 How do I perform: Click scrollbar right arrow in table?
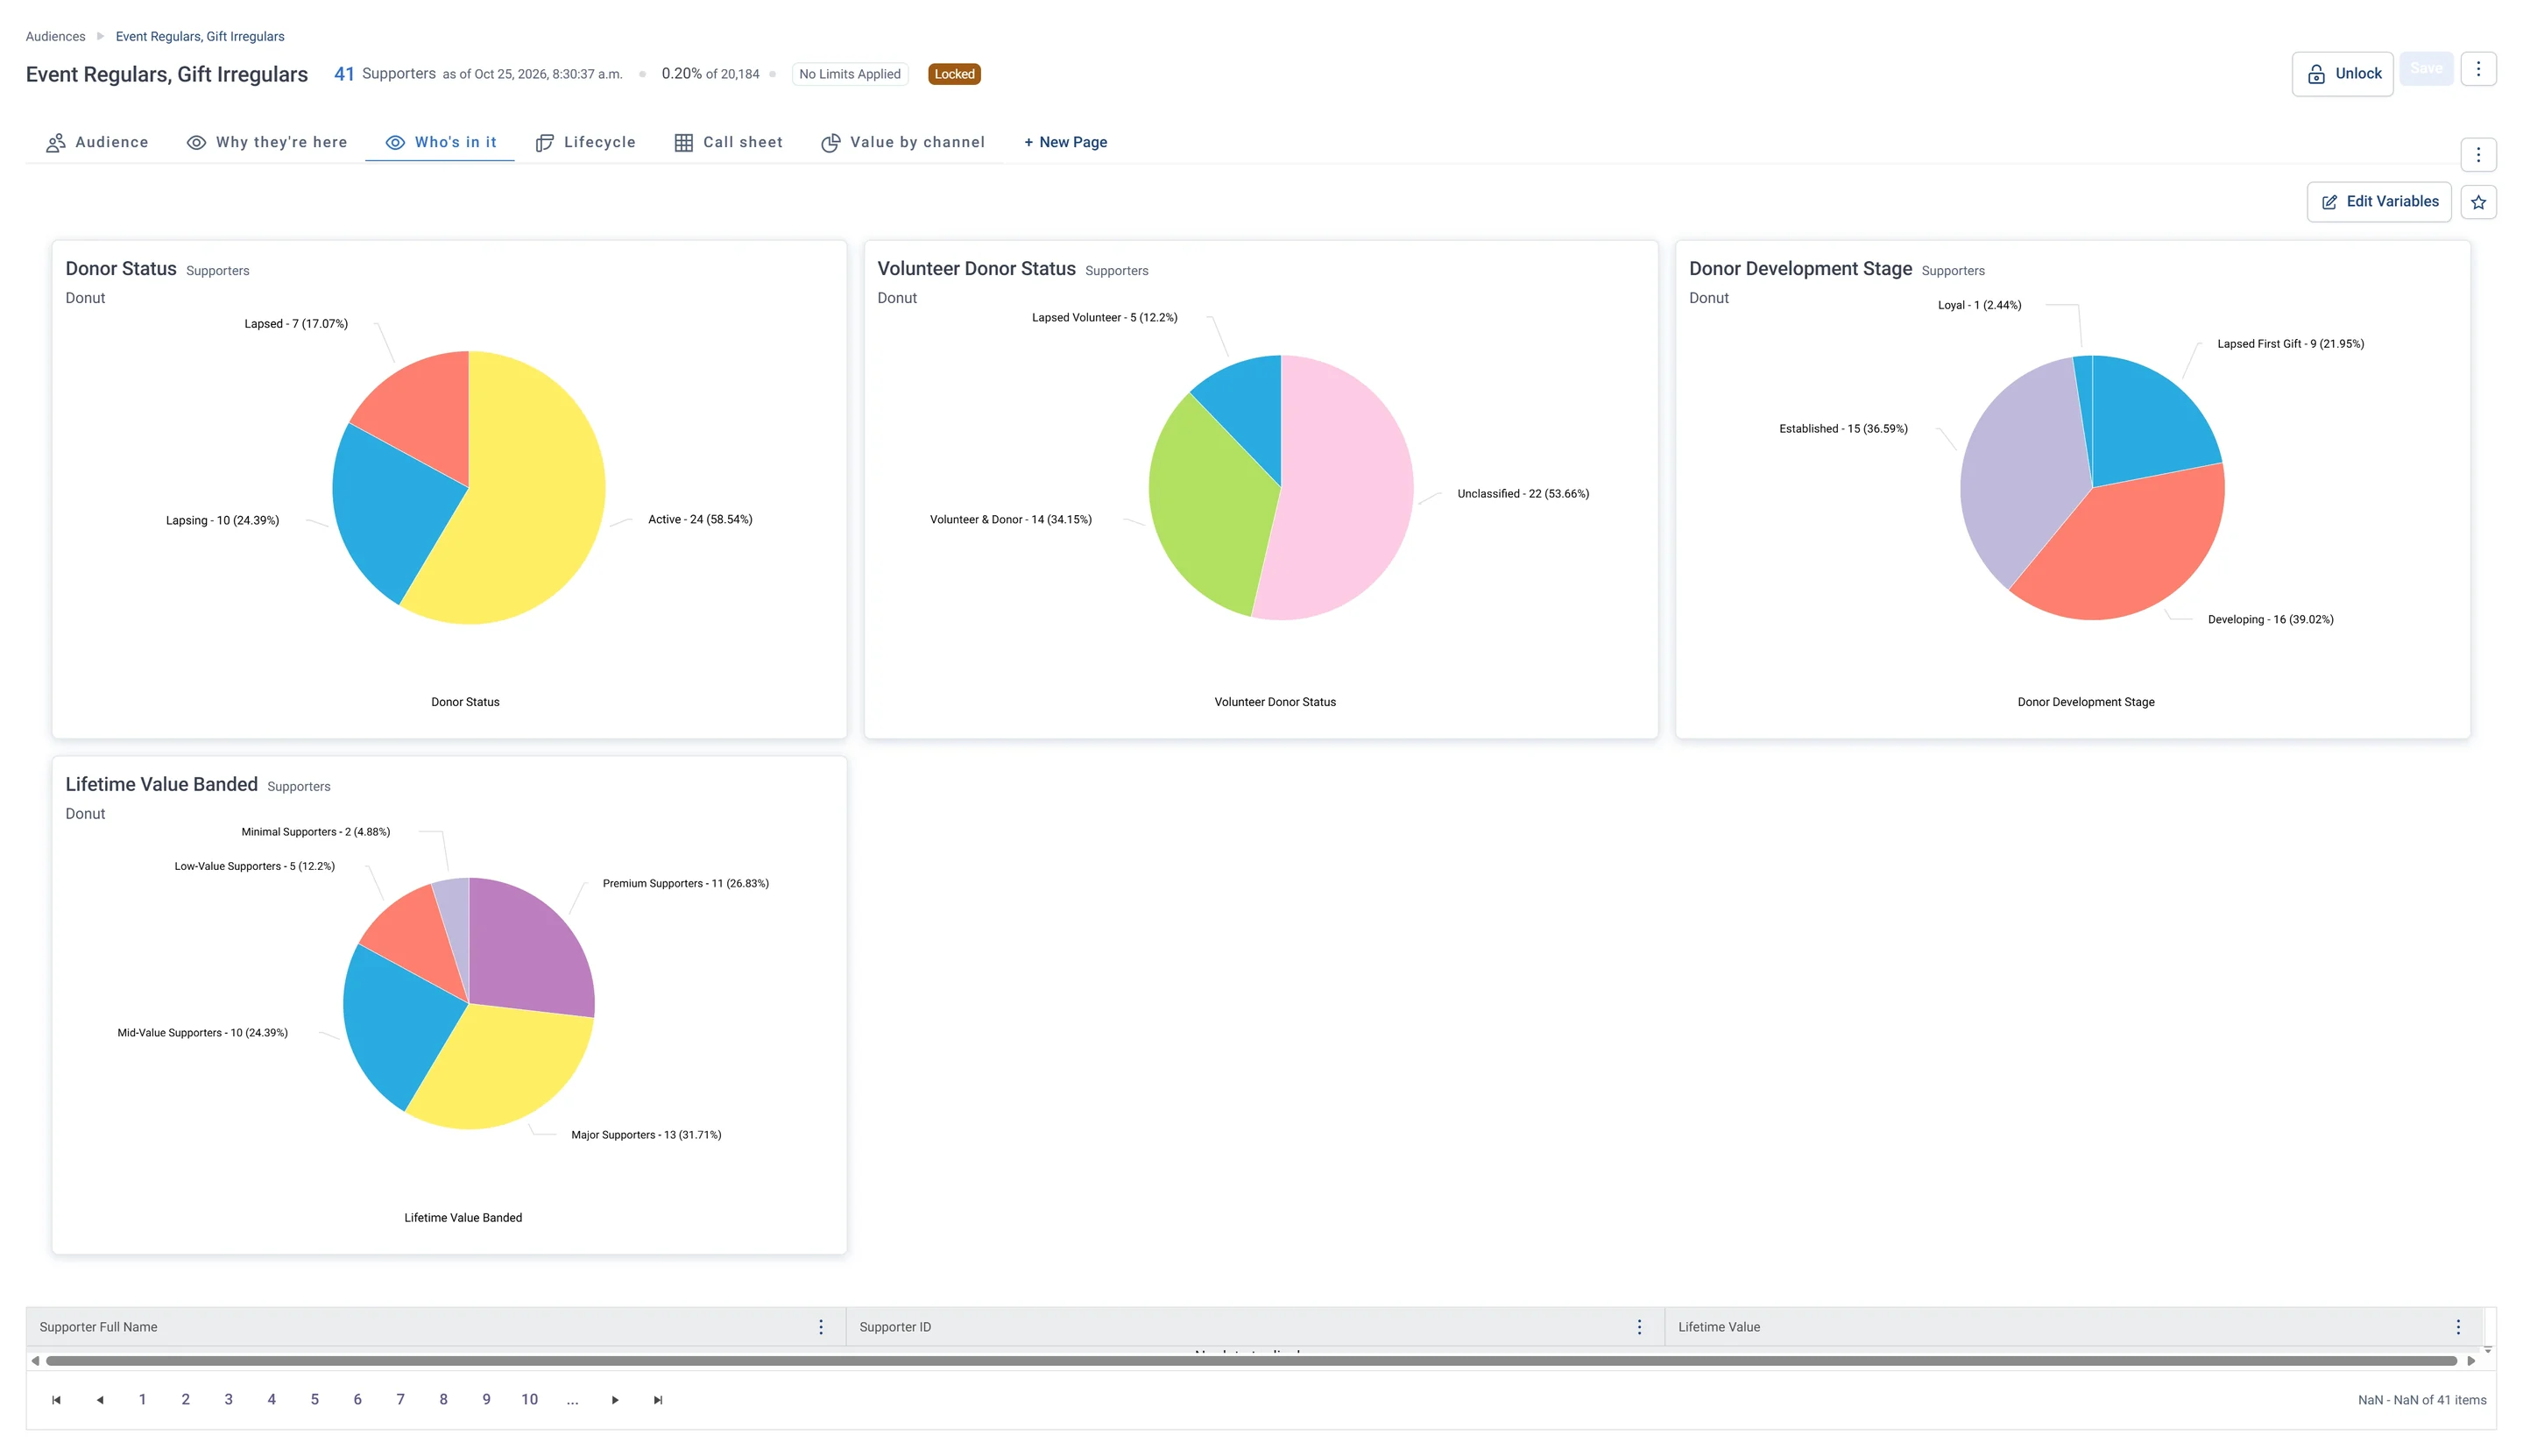(2471, 1361)
